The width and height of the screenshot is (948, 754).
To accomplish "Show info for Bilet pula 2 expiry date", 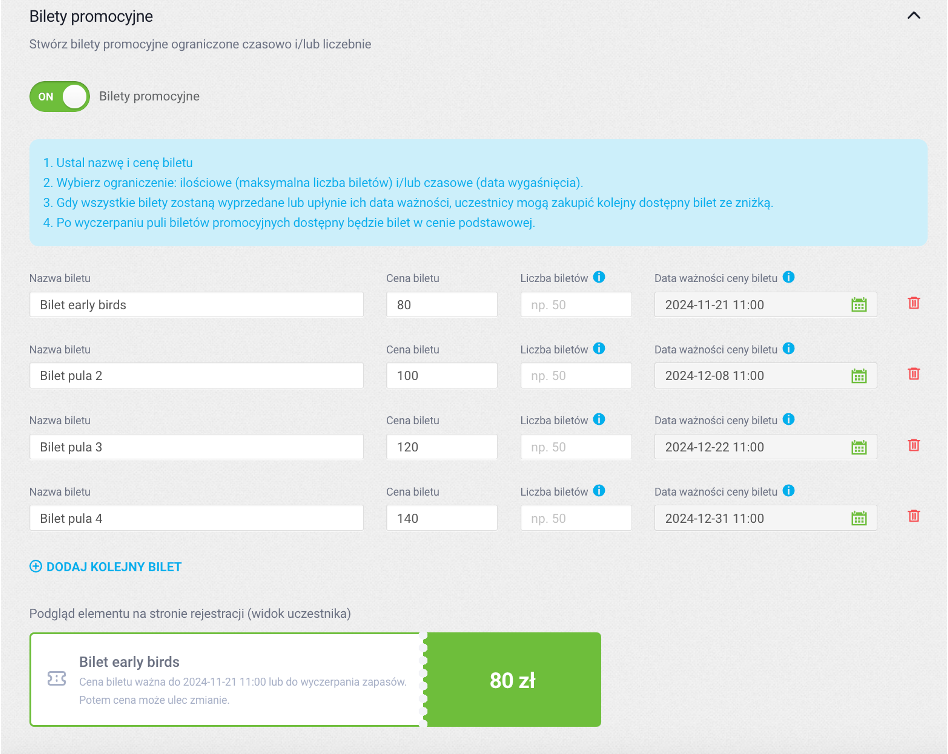I will (788, 348).
